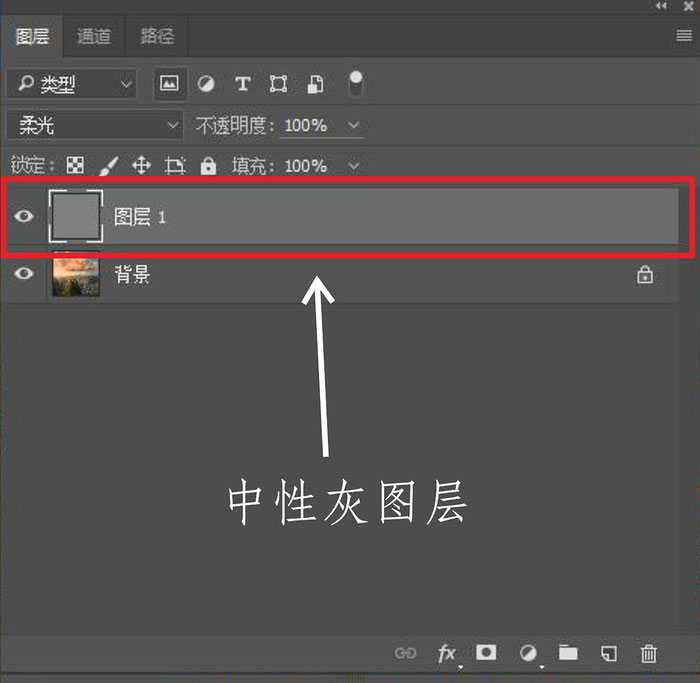Open the 类型 filter type dropdown
Viewport: 700px width, 683px height.
(71, 84)
